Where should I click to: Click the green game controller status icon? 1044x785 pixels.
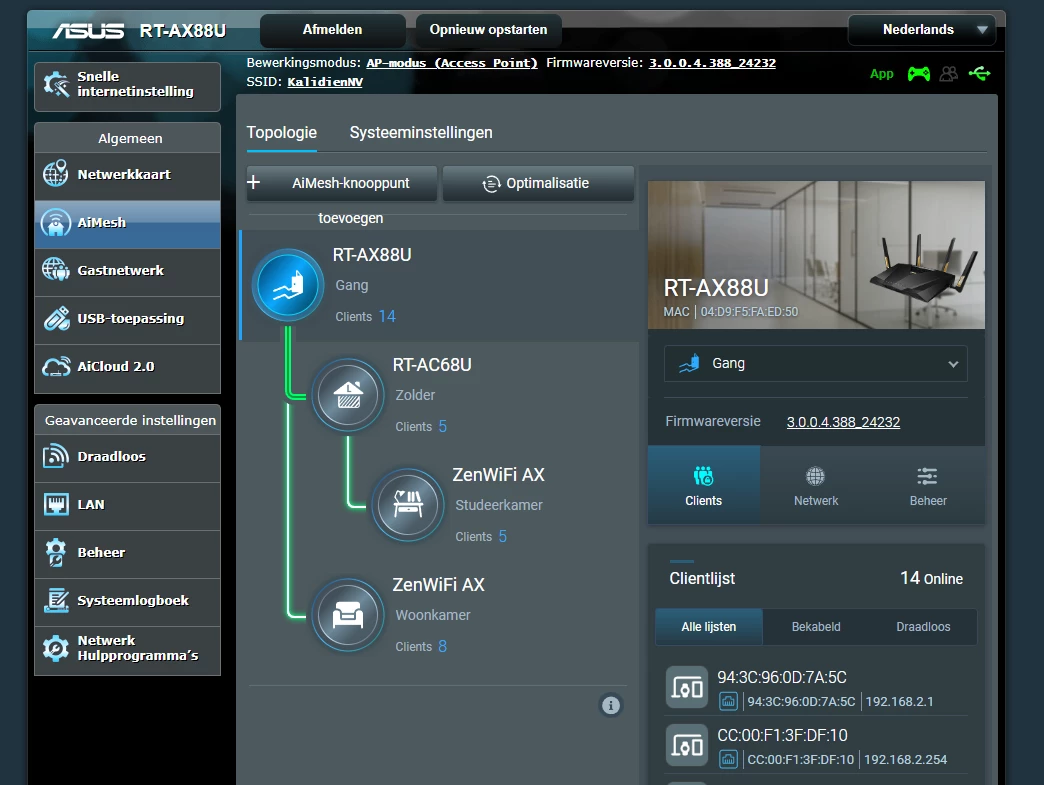click(919, 73)
